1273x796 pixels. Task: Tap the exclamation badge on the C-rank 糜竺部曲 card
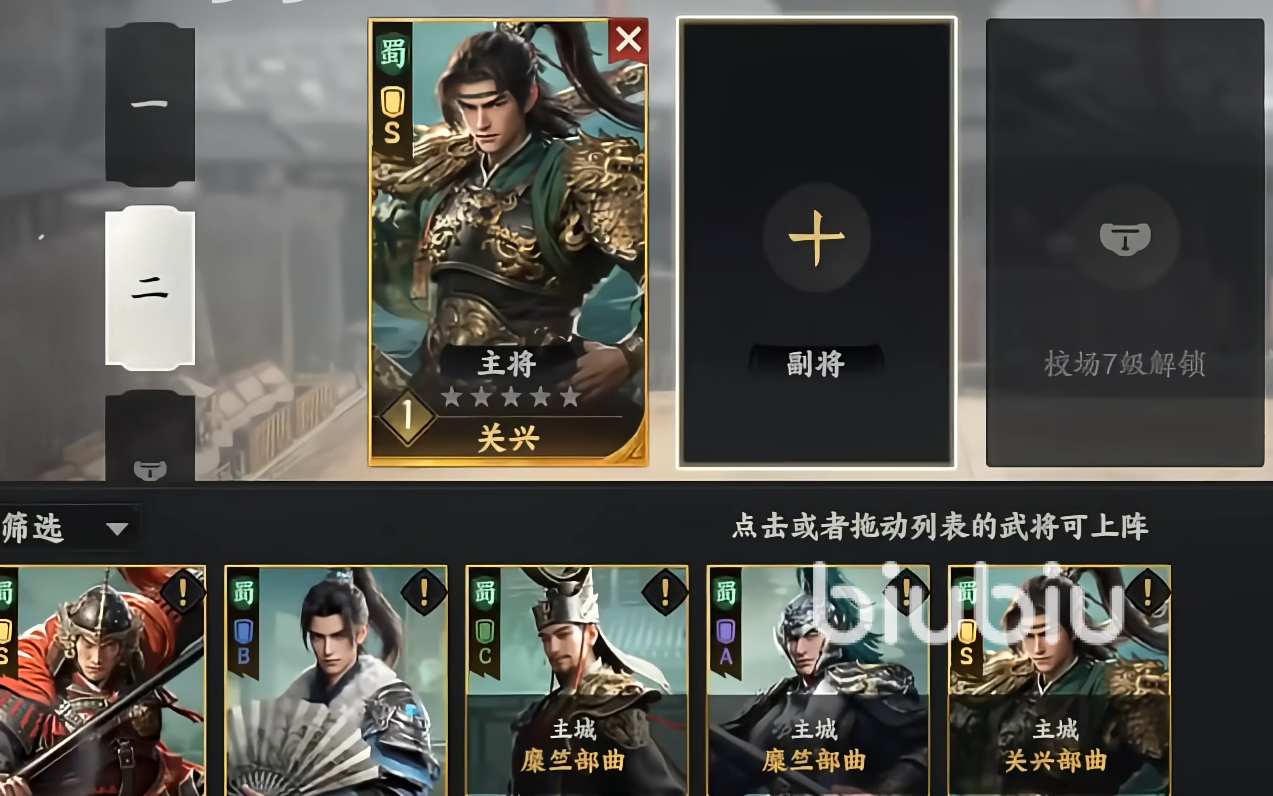pyautogui.click(x=665, y=592)
